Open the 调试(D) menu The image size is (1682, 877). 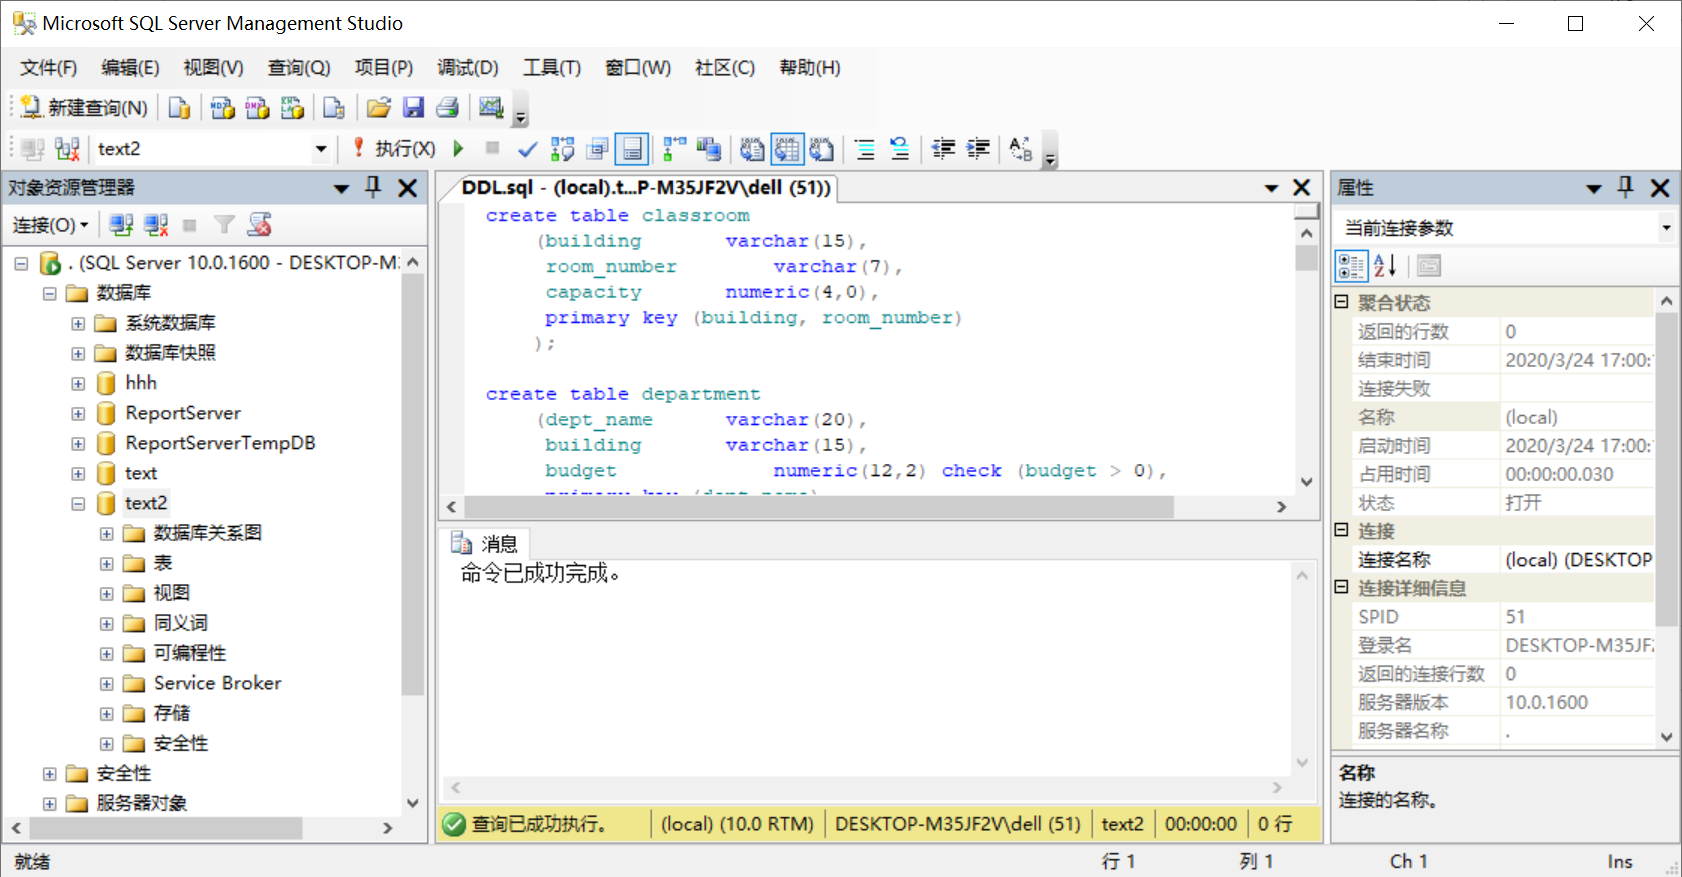[x=467, y=68]
